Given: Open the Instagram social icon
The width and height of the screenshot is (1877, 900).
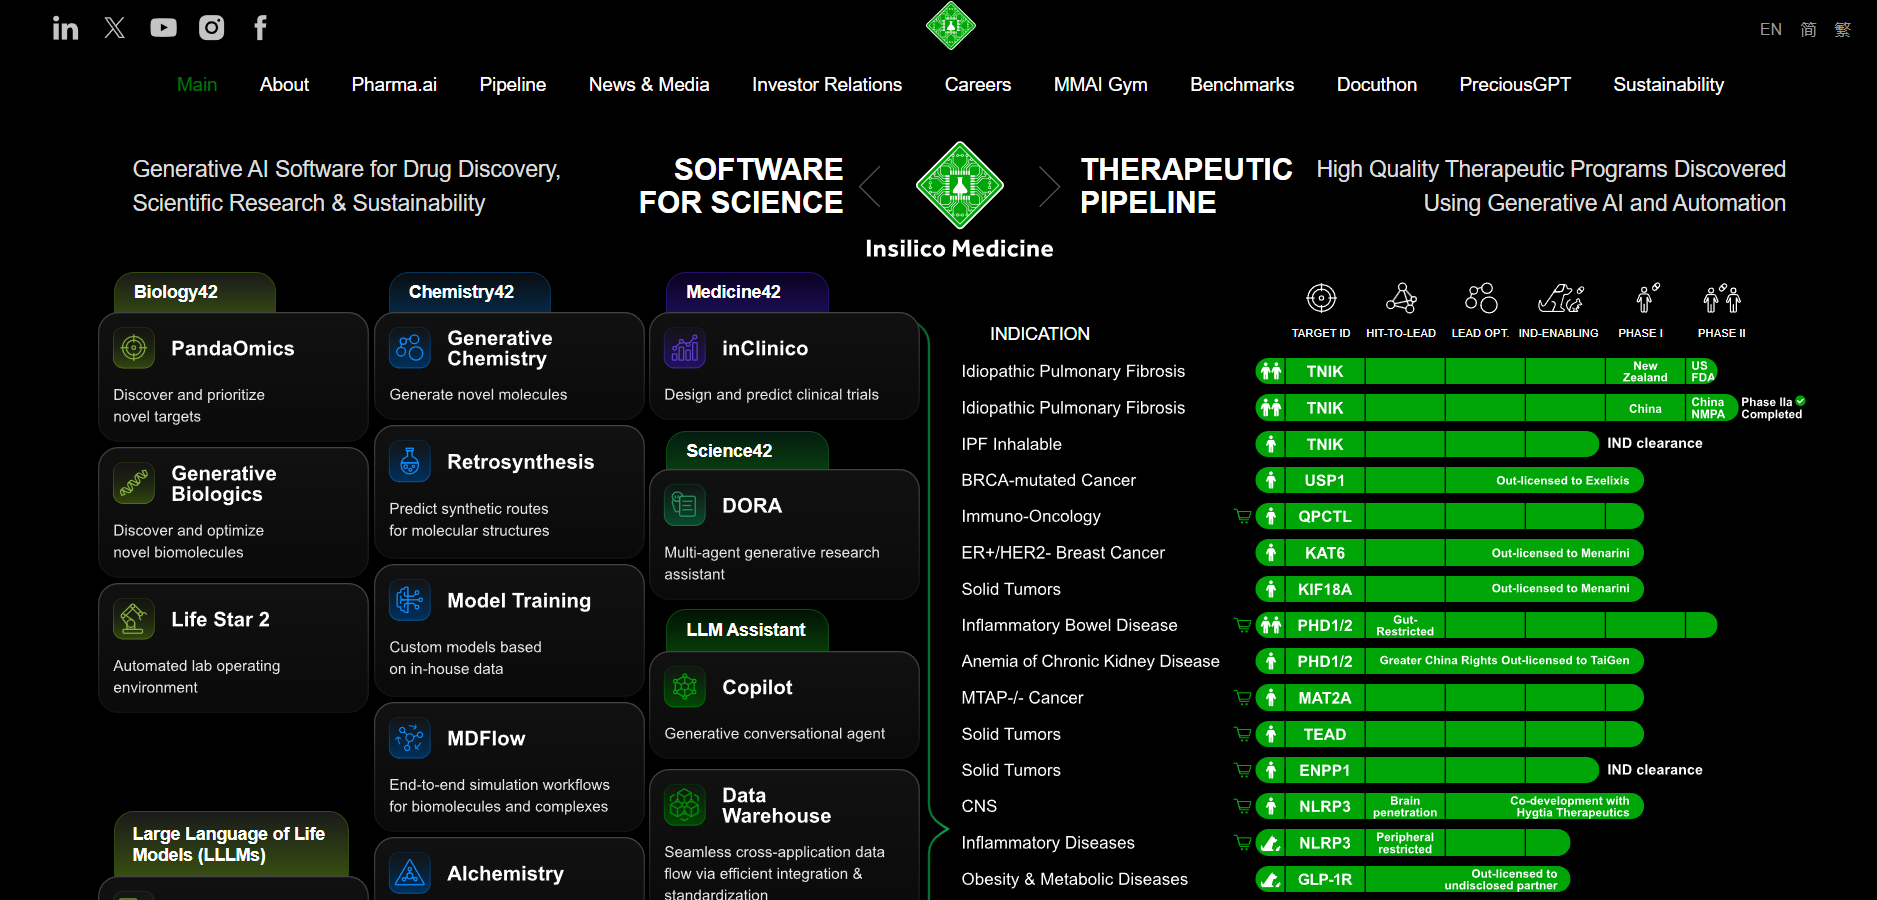Looking at the screenshot, I should tap(212, 28).
